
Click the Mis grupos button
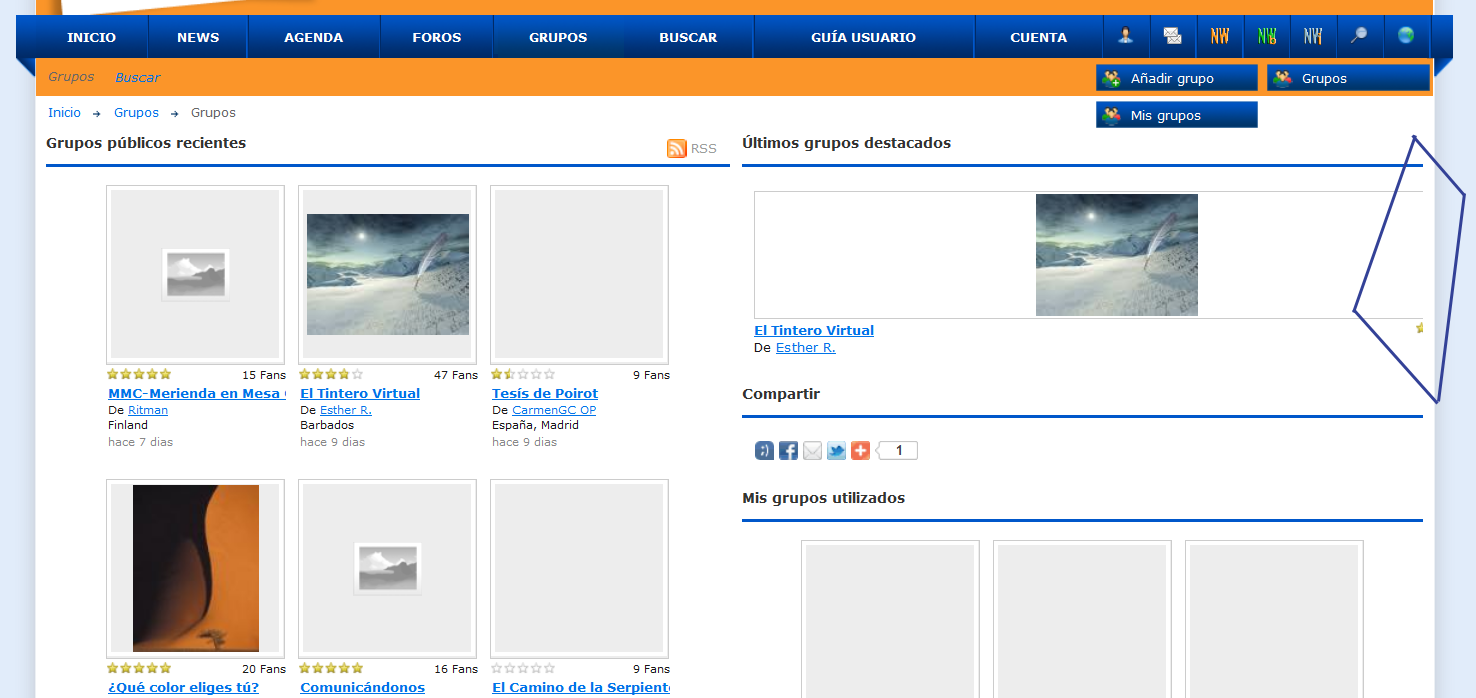click(1177, 115)
